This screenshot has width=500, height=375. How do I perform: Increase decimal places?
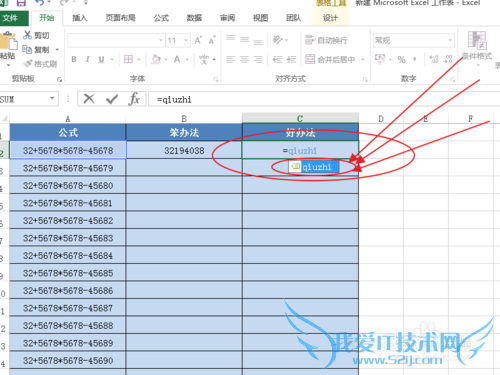(x=434, y=59)
